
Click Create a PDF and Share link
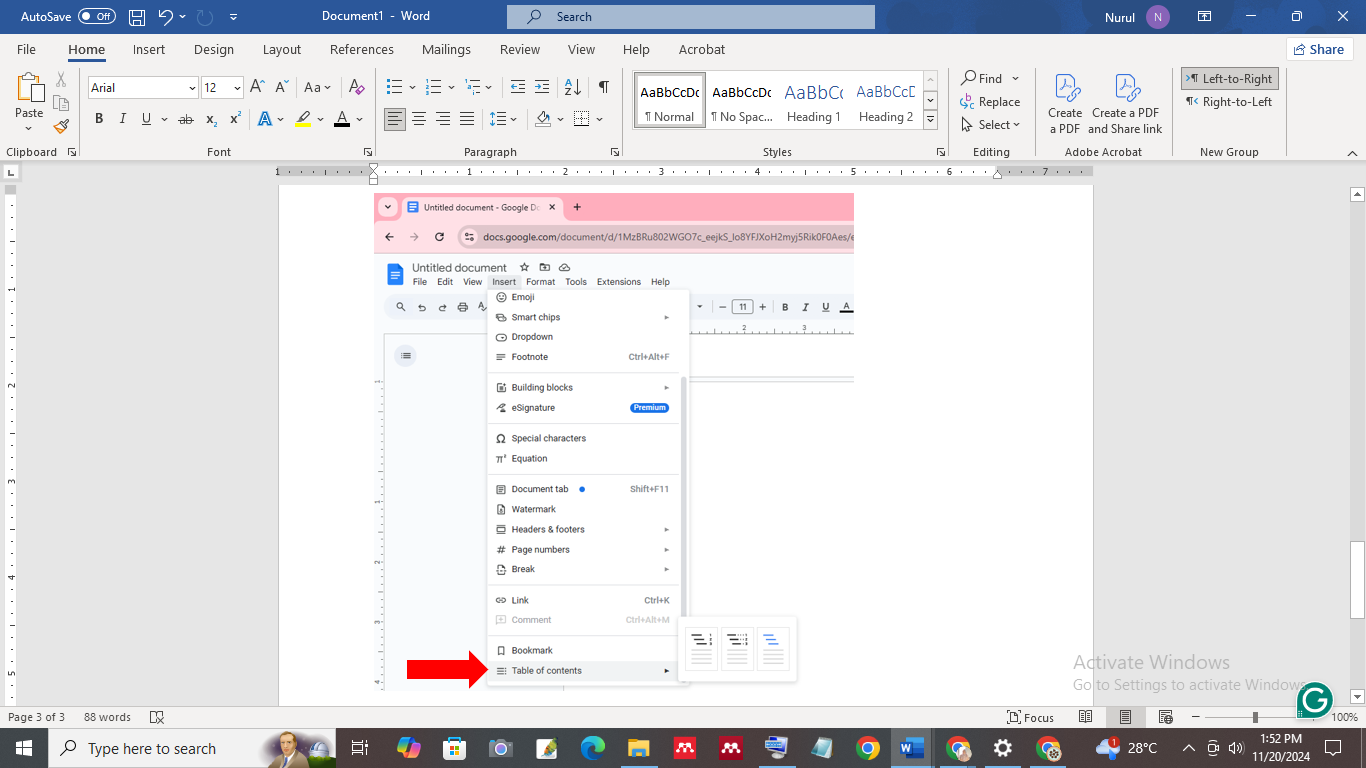[1125, 104]
